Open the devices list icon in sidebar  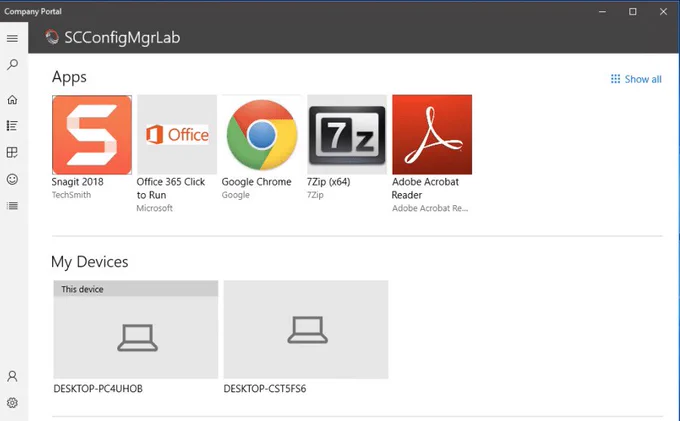[12, 206]
